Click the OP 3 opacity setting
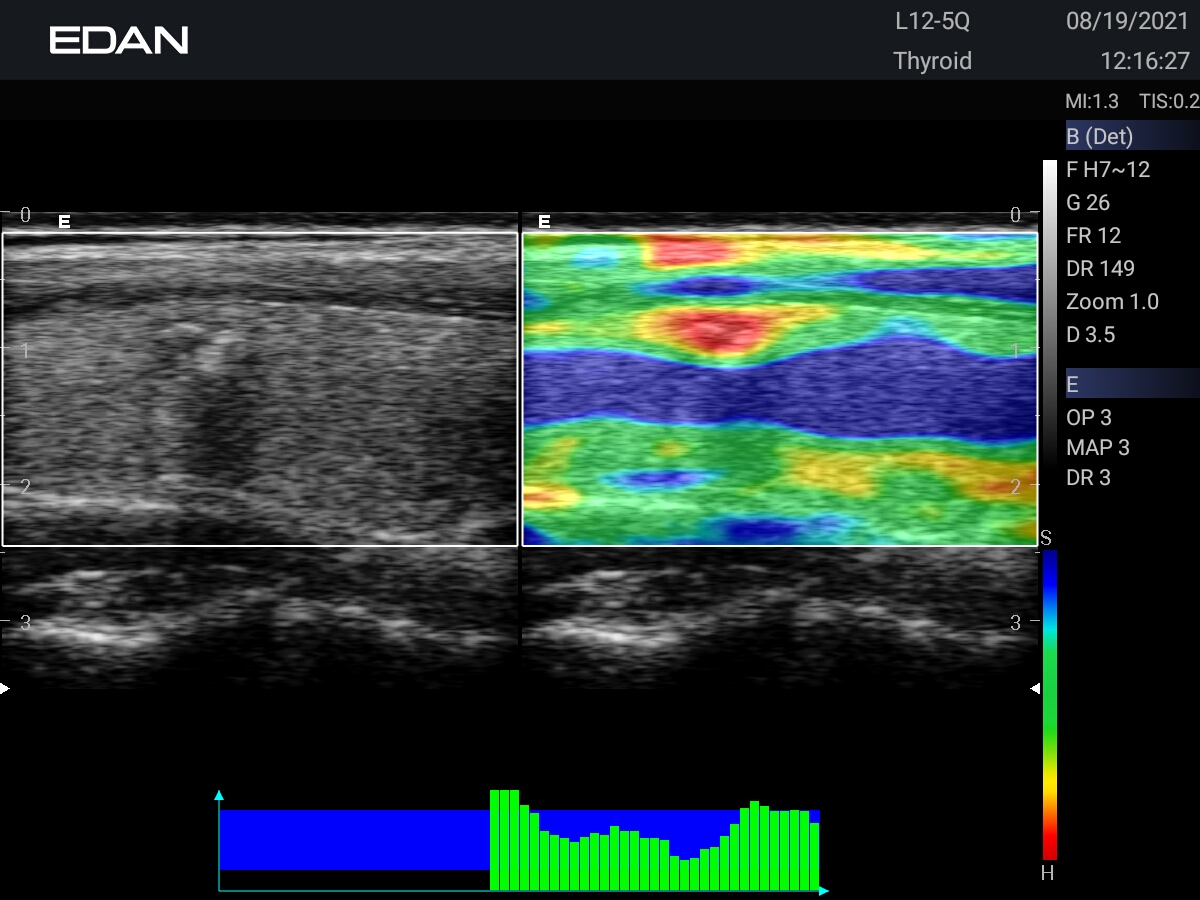1200x900 pixels. (x=1089, y=418)
